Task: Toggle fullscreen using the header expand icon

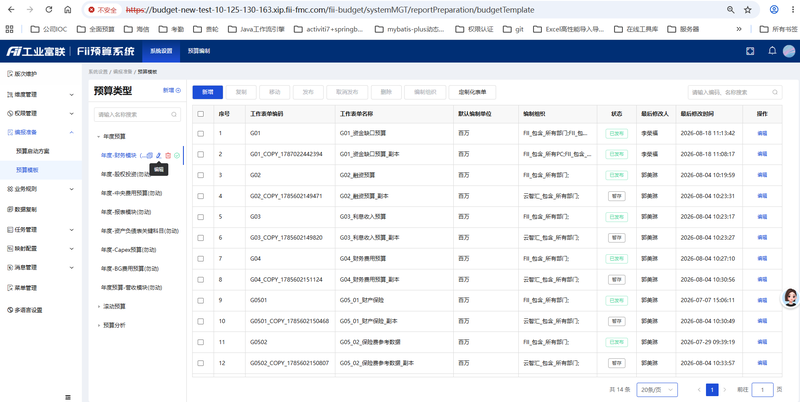Action: (749, 51)
